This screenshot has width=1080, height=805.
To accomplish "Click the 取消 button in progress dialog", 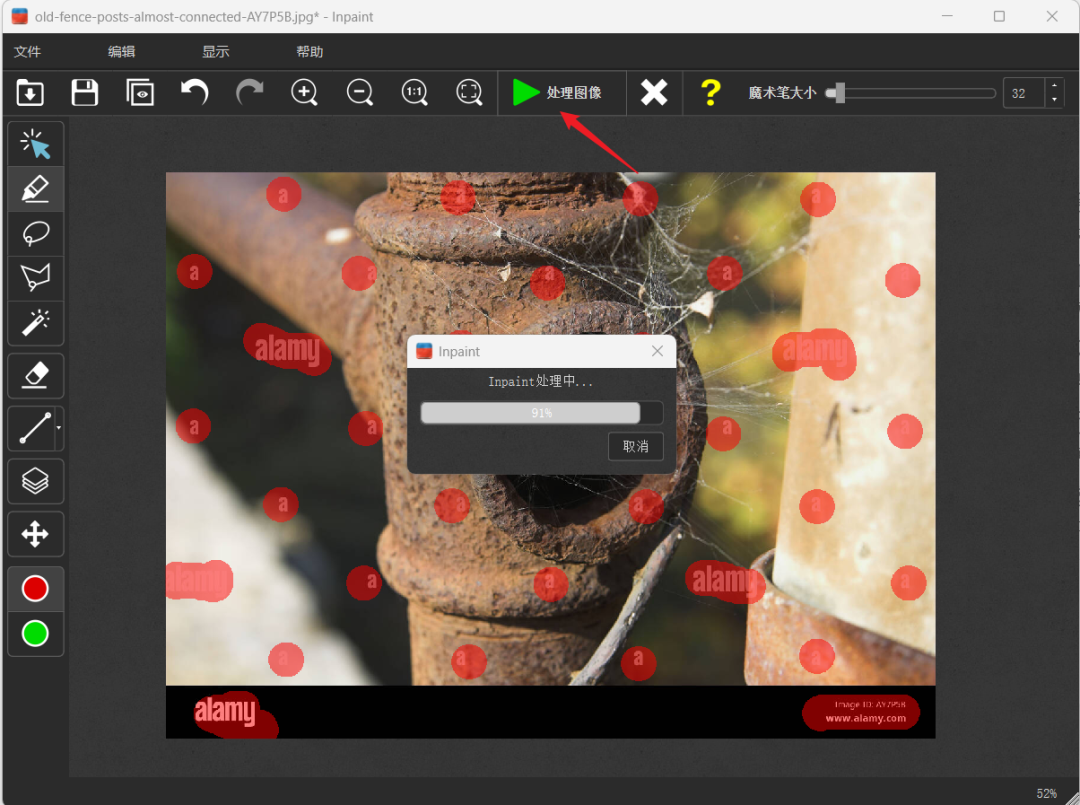I will tap(635, 446).
